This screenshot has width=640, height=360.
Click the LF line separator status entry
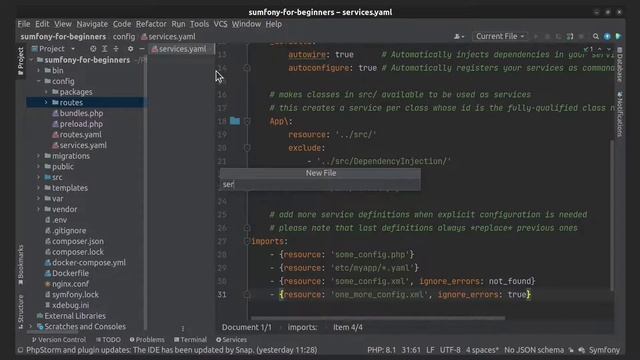(x=430, y=350)
